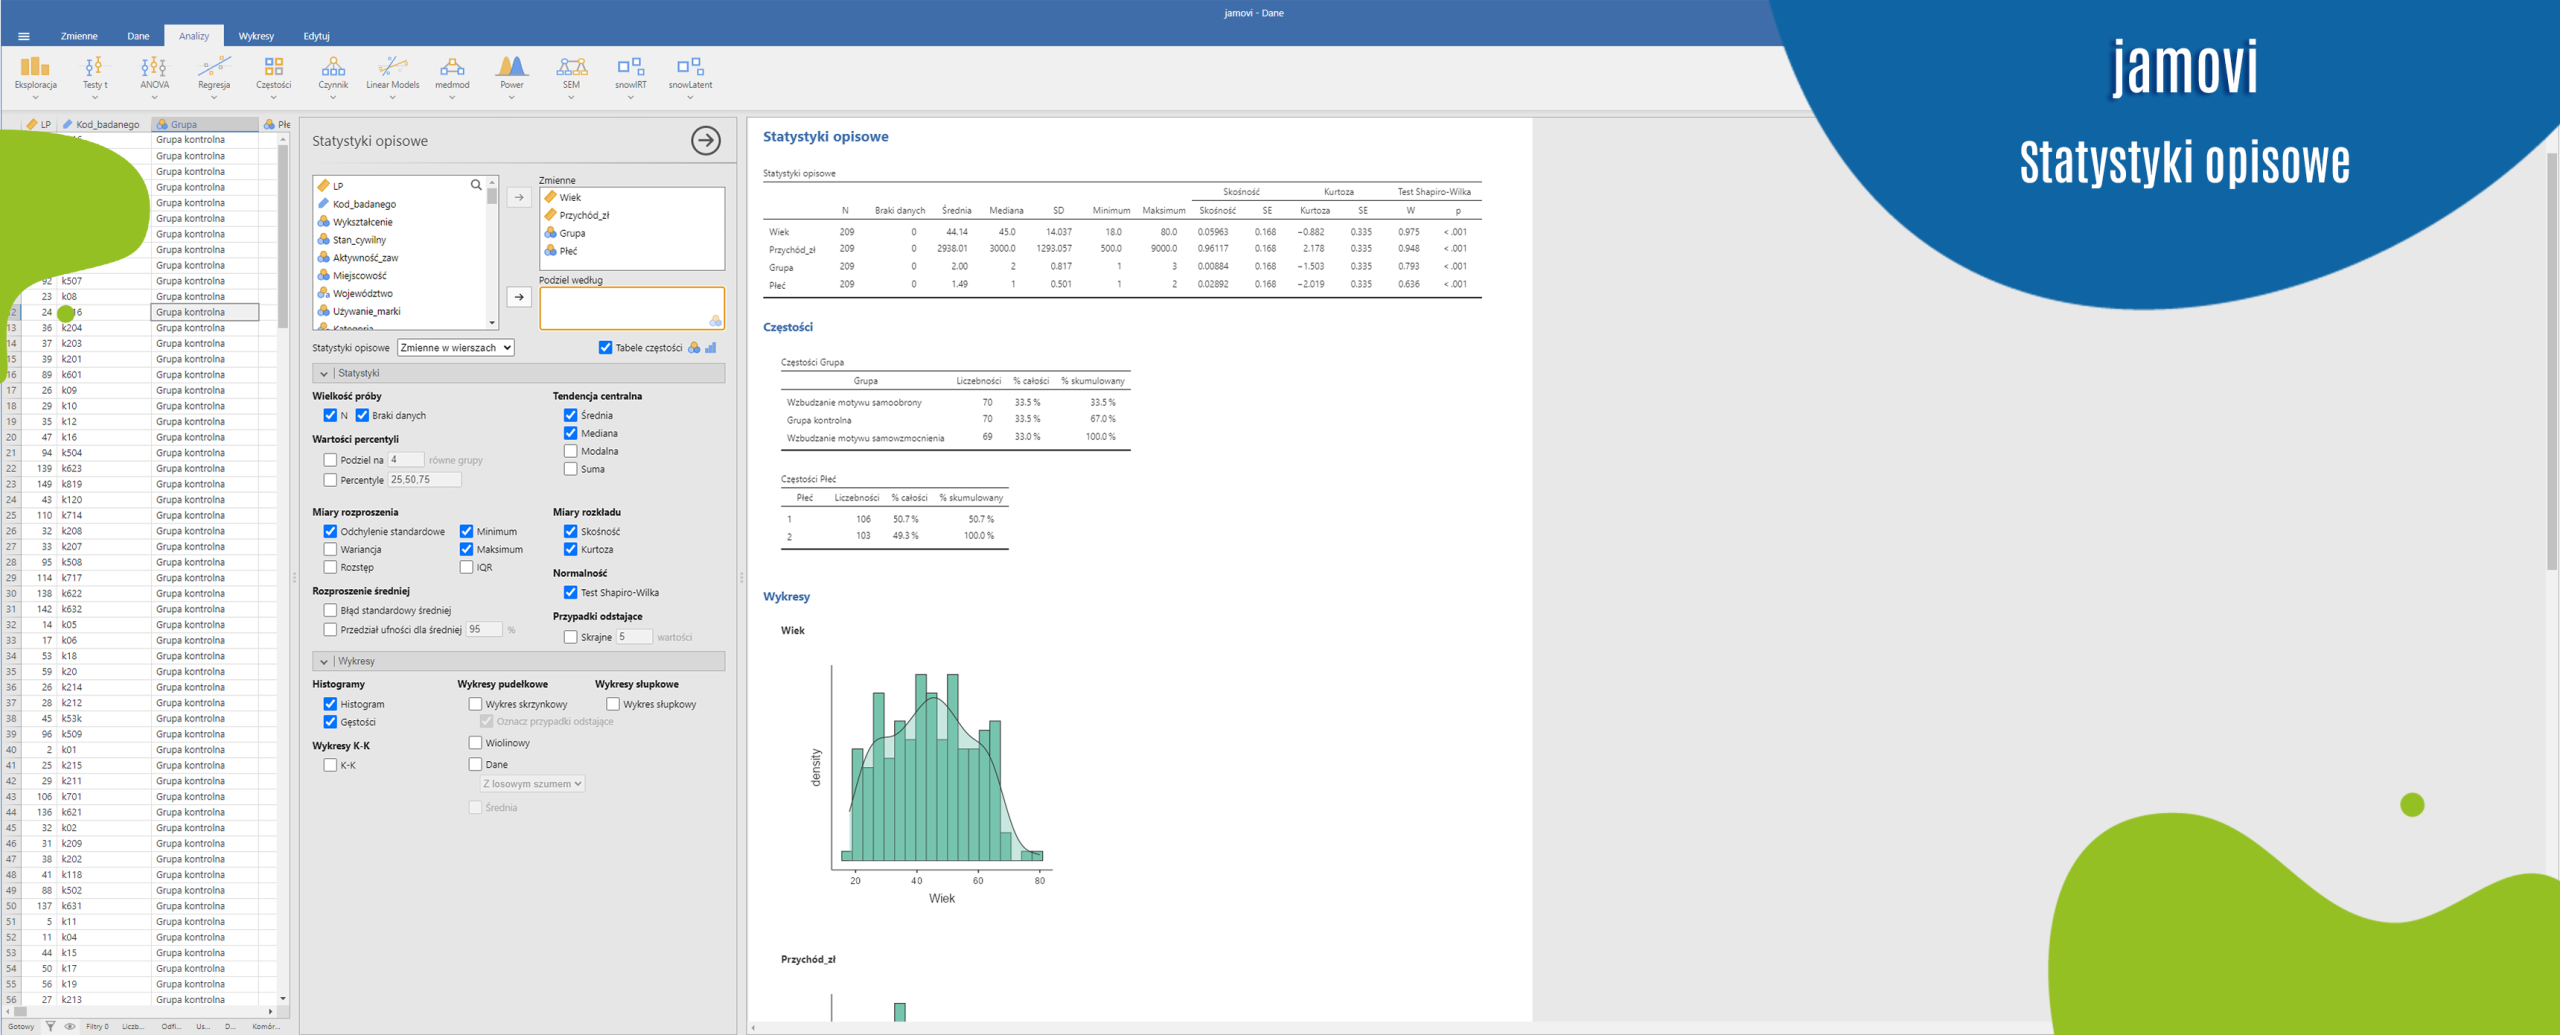This screenshot has height=1035, width=2560.
Task: Open the Zmienne w wierszach dropdown
Action: (x=455, y=348)
